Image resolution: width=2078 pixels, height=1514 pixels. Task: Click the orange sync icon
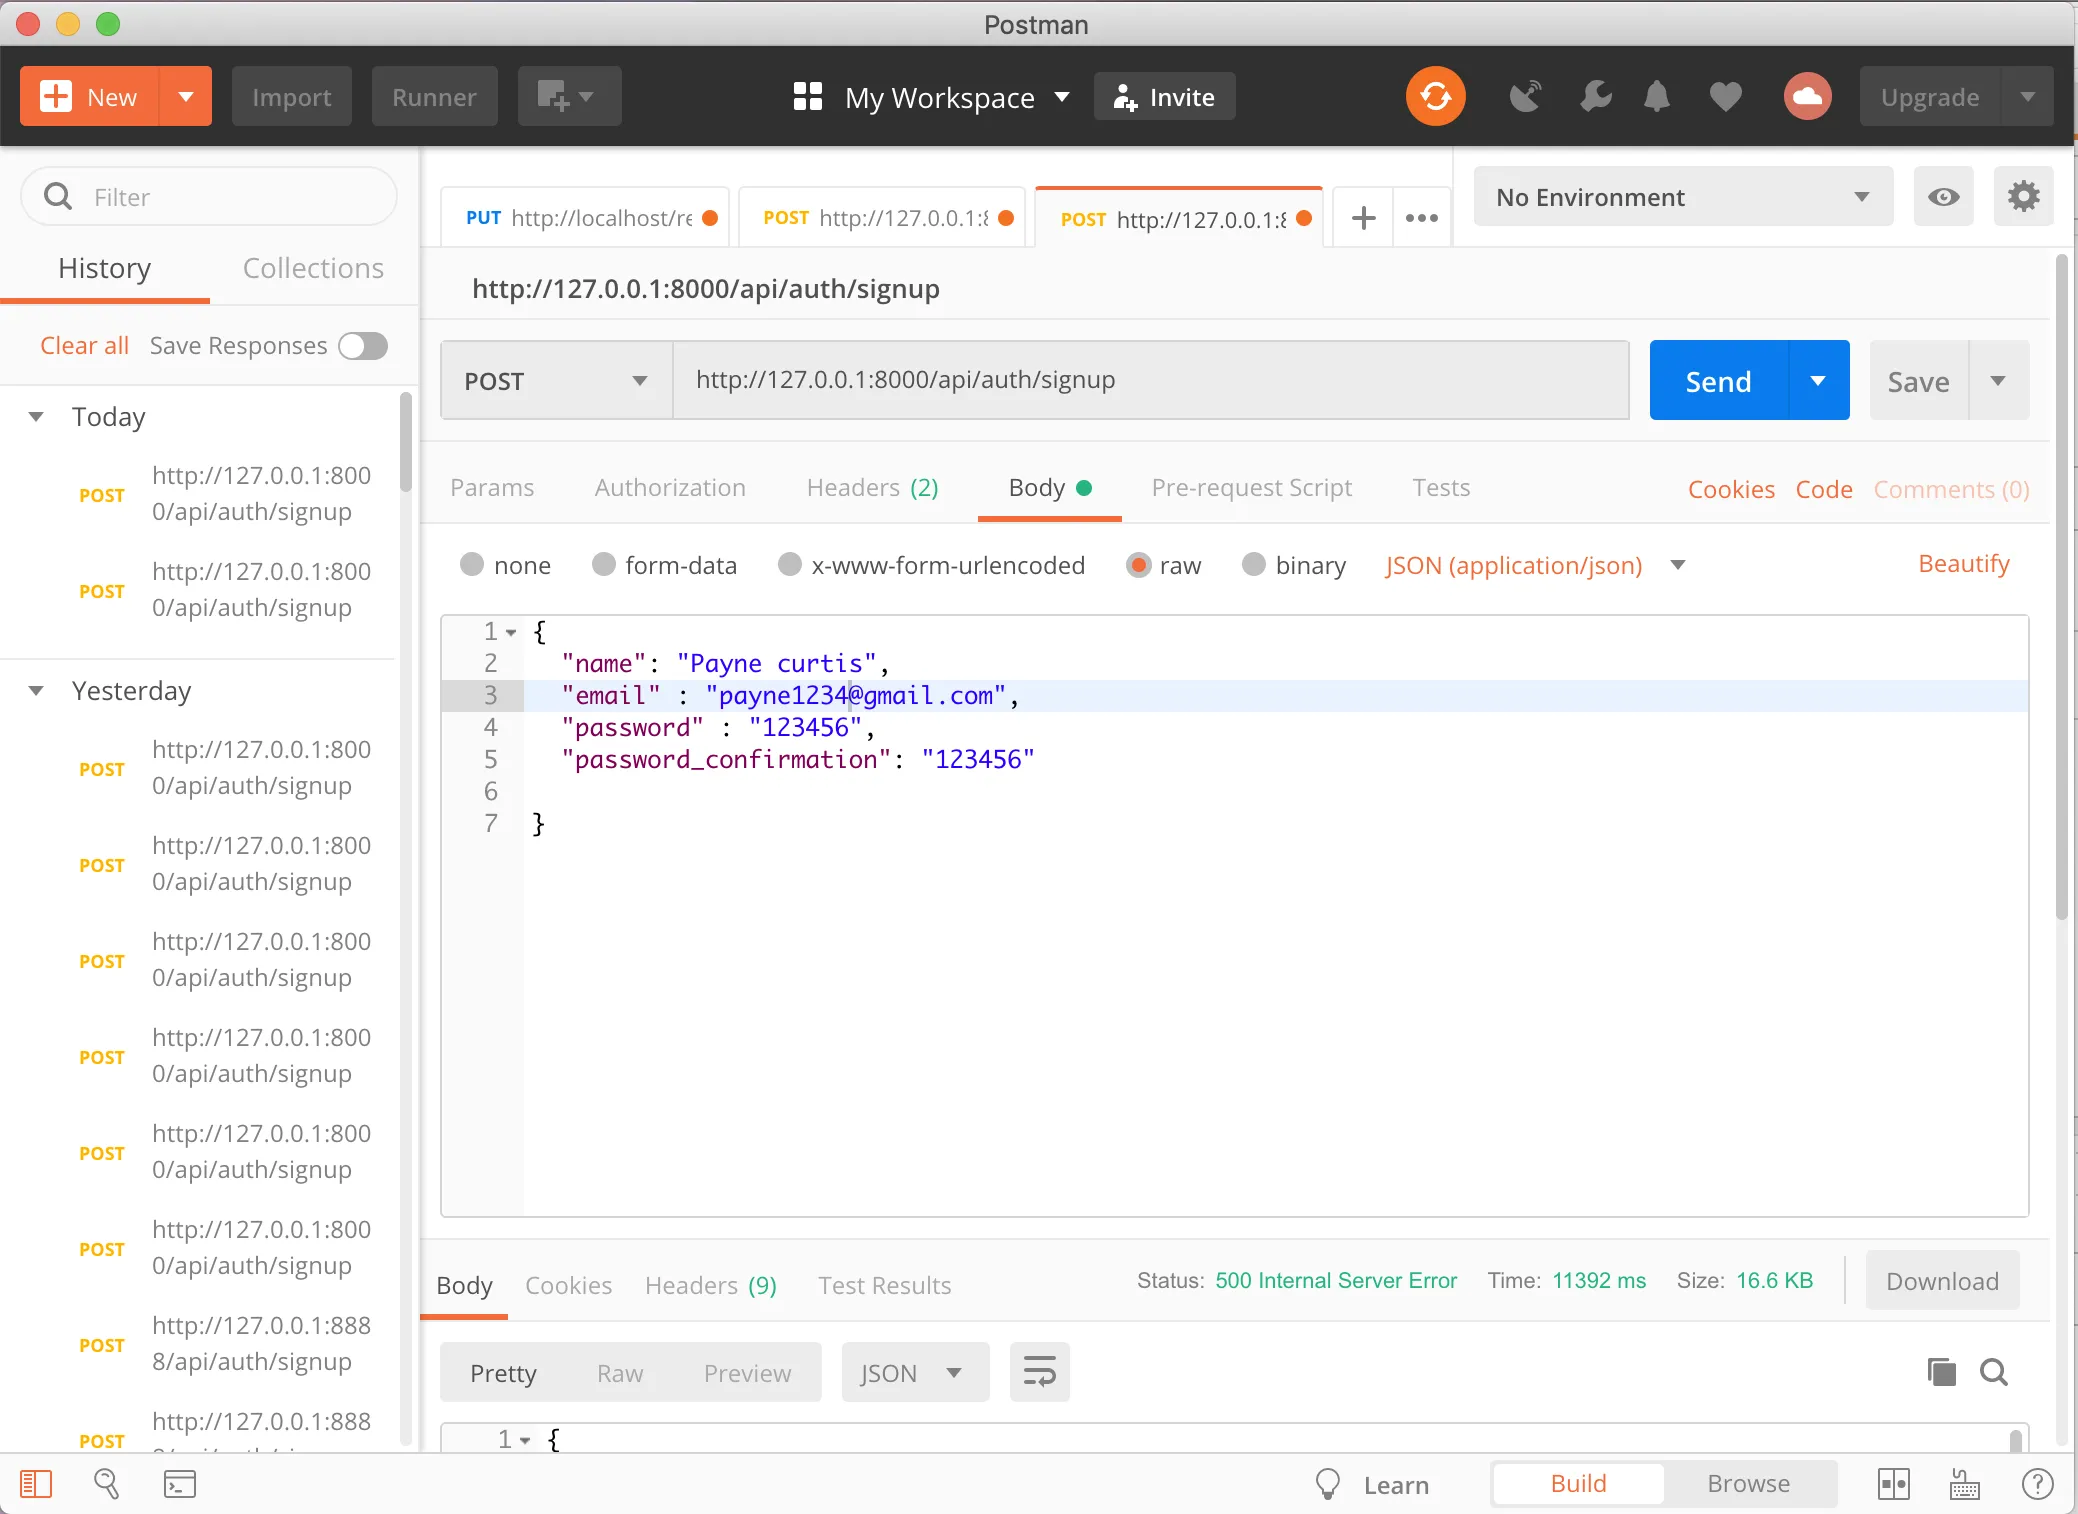point(1435,97)
